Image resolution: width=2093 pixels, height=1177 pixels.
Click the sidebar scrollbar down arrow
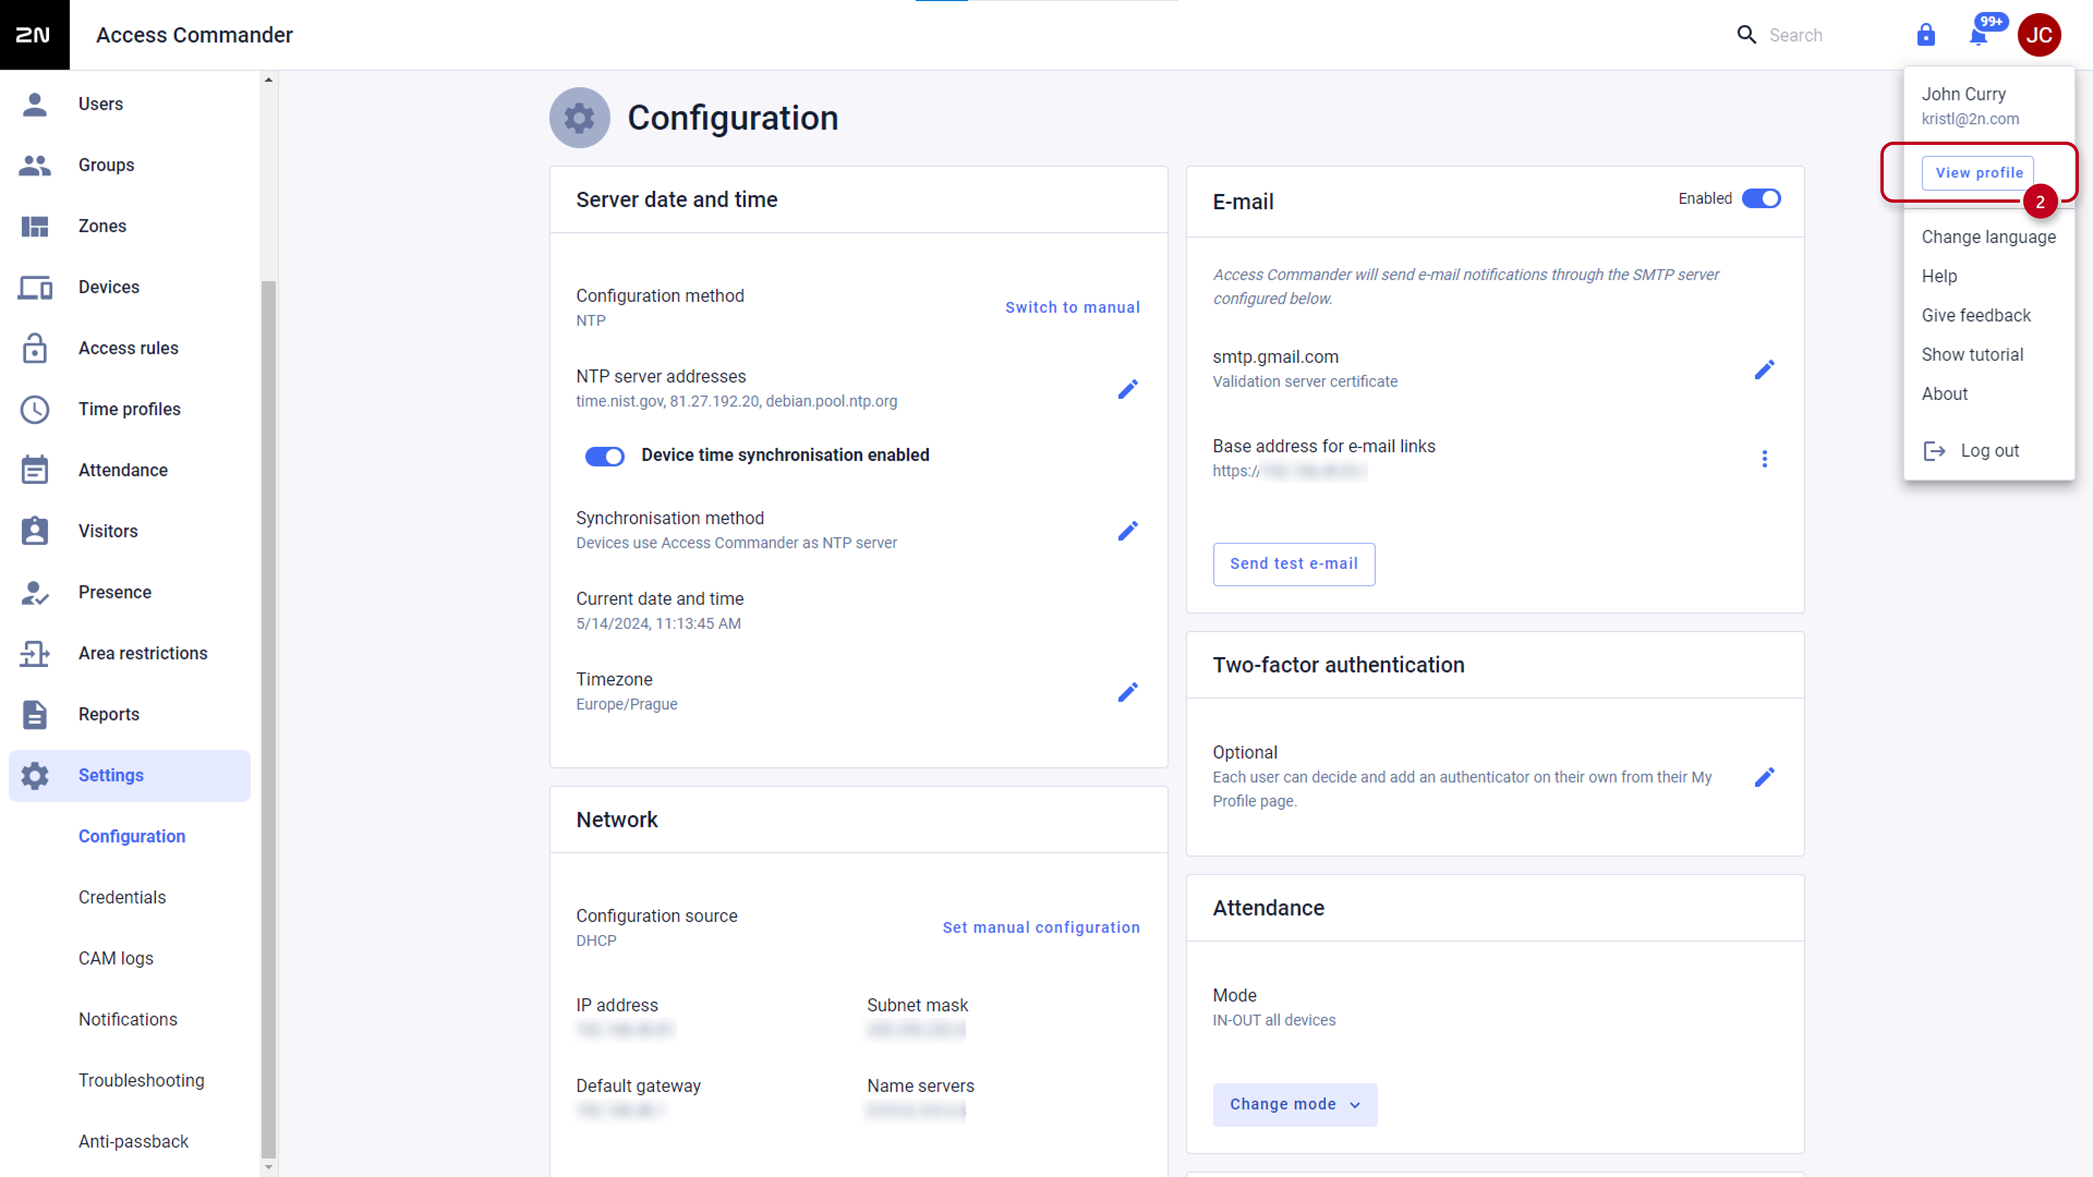coord(268,1167)
